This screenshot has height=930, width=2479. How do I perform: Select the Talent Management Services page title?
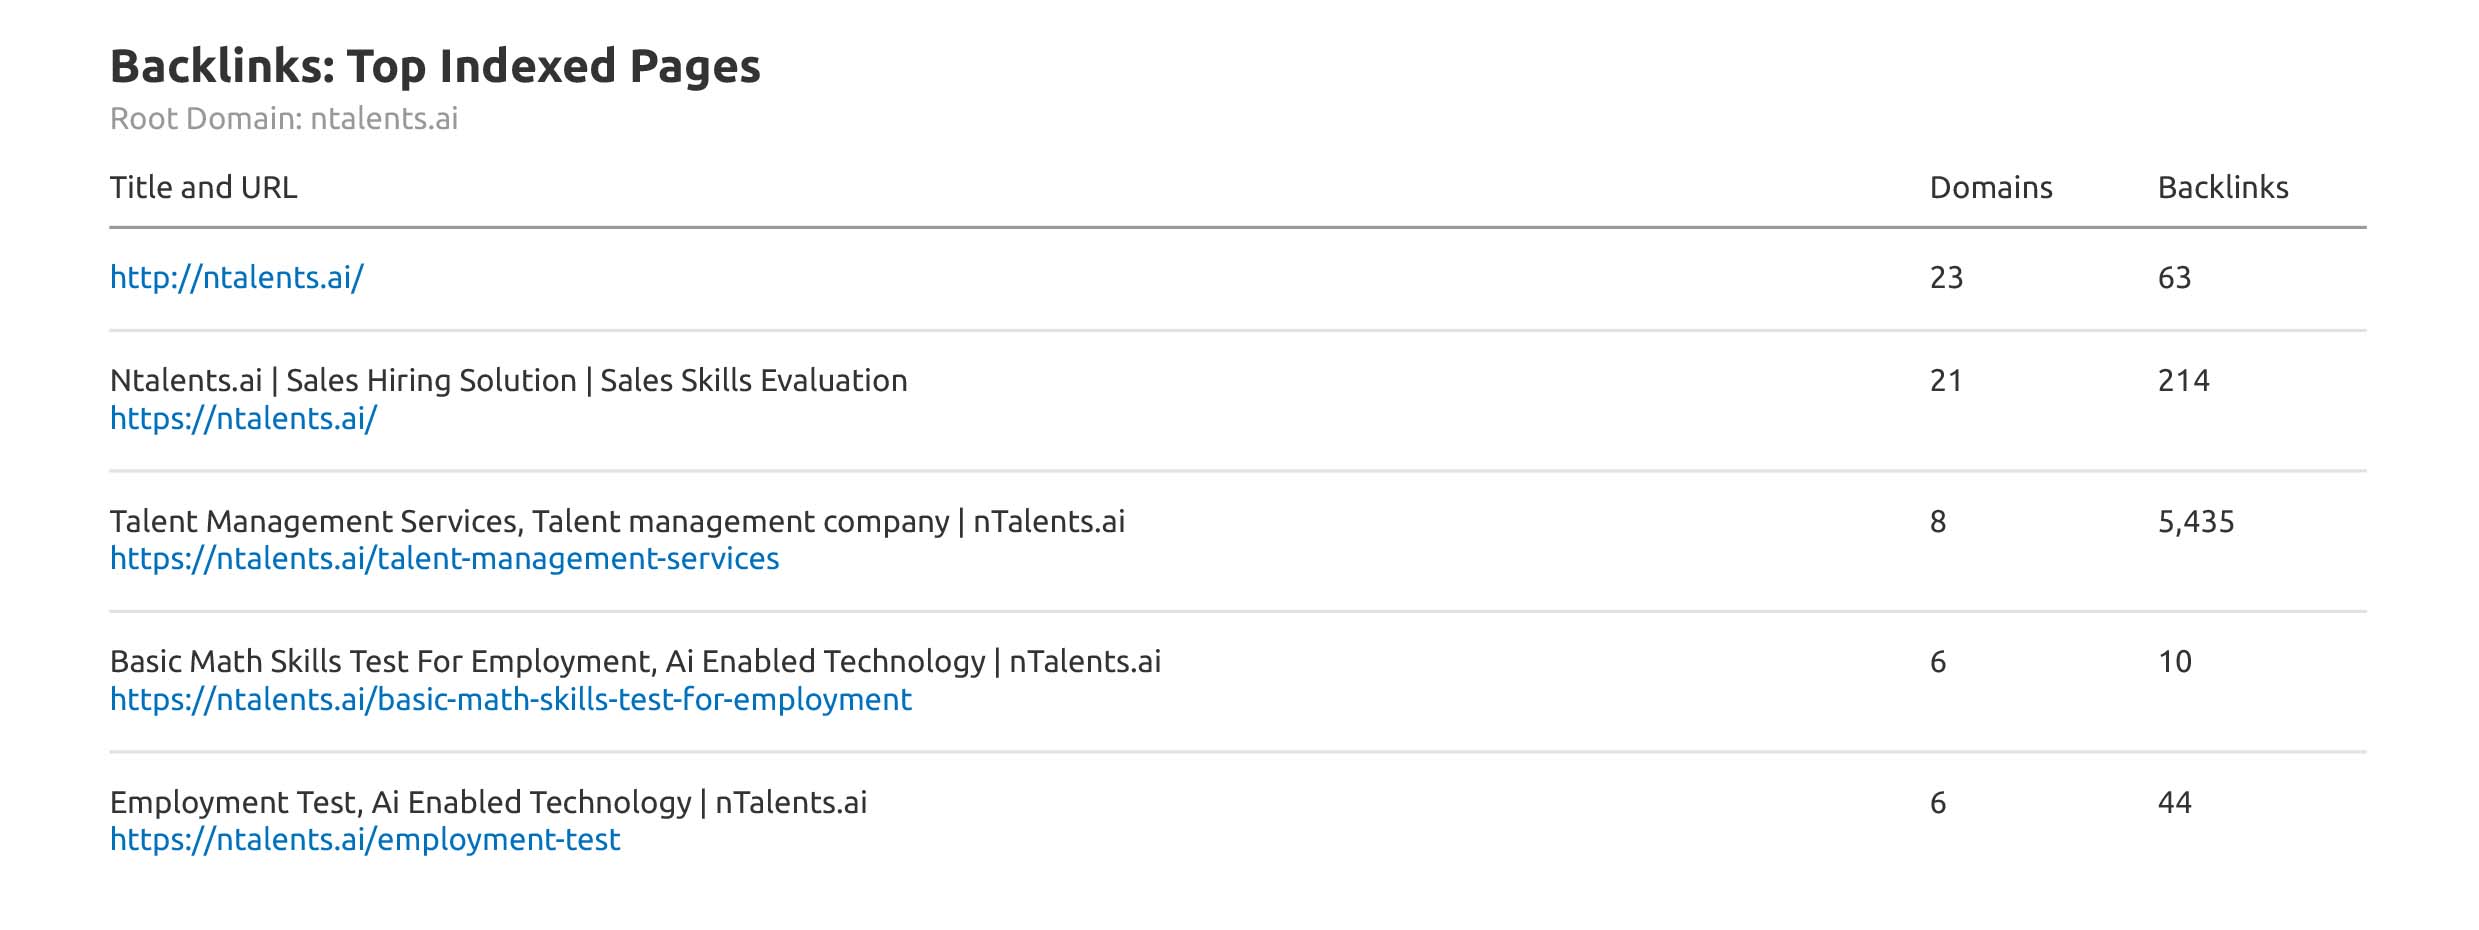coord(617,521)
